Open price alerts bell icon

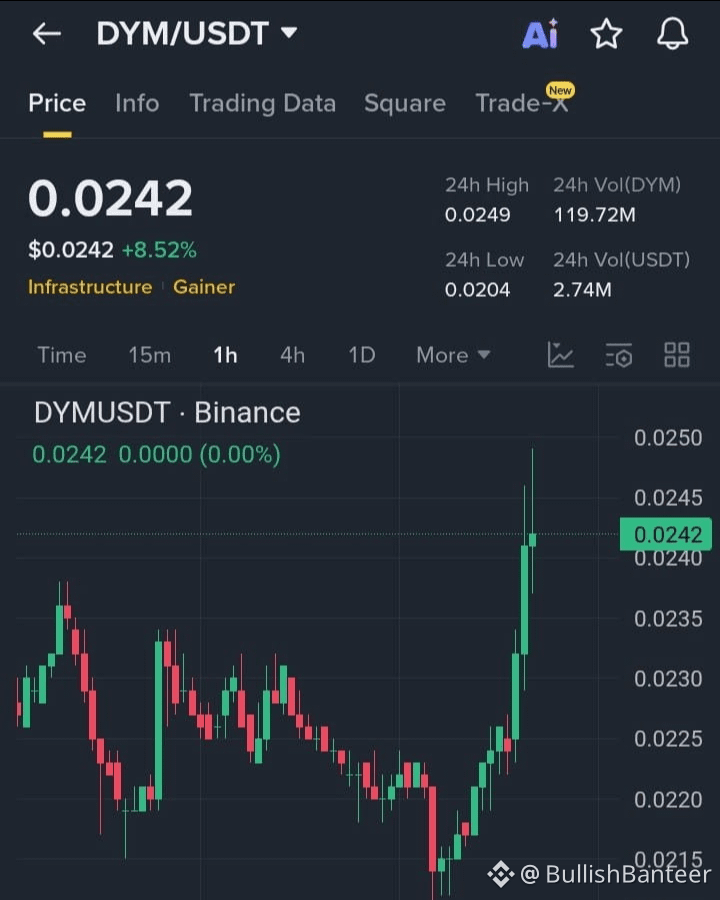coord(672,34)
